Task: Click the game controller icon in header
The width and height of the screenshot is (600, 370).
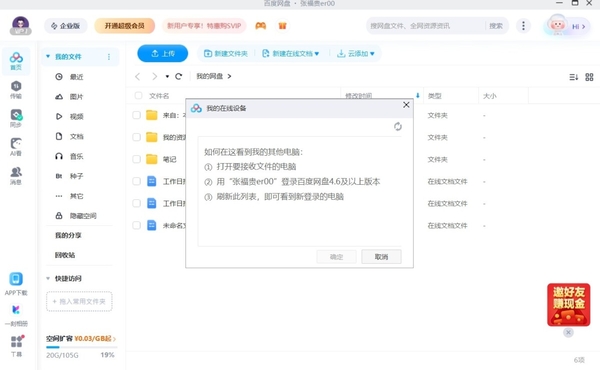Action: [261, 26]
